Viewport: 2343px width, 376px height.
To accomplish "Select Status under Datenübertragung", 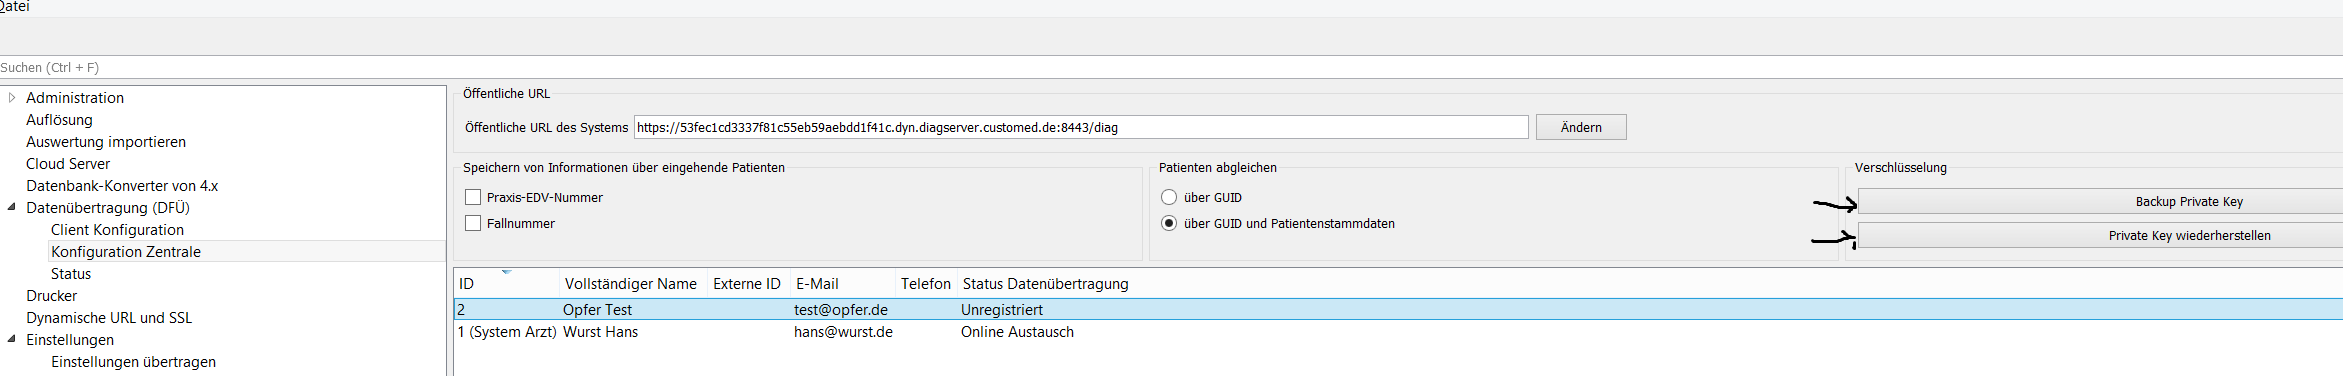I will click(x=71, y=274).
